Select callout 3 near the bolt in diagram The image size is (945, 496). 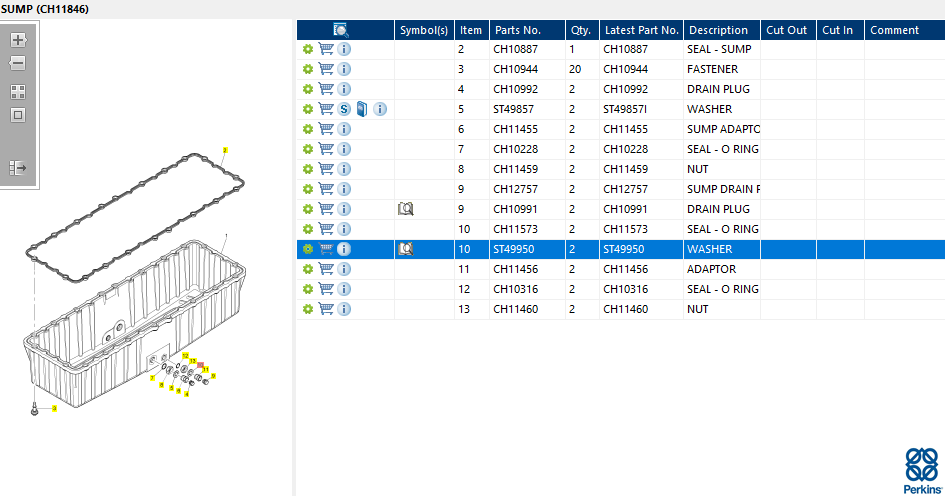click(54, 408)
